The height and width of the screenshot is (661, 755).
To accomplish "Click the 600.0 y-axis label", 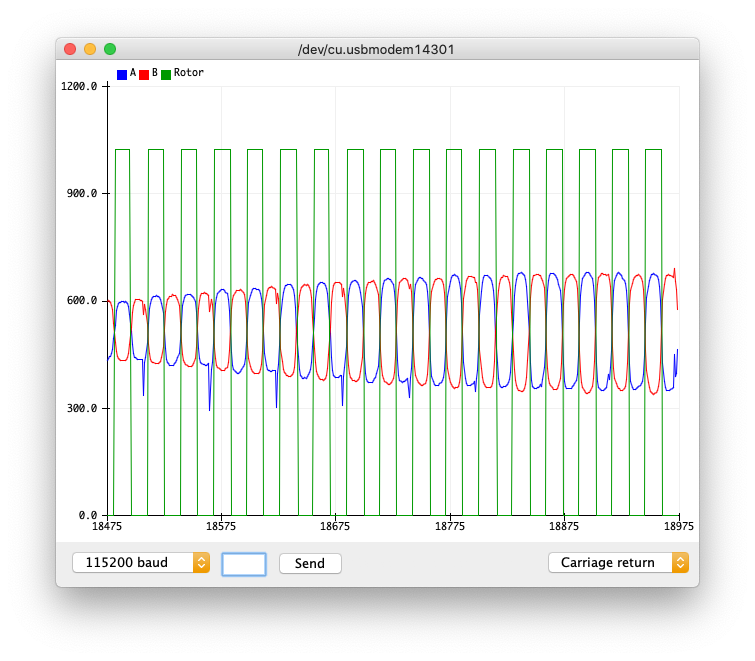I will point(82,300).
